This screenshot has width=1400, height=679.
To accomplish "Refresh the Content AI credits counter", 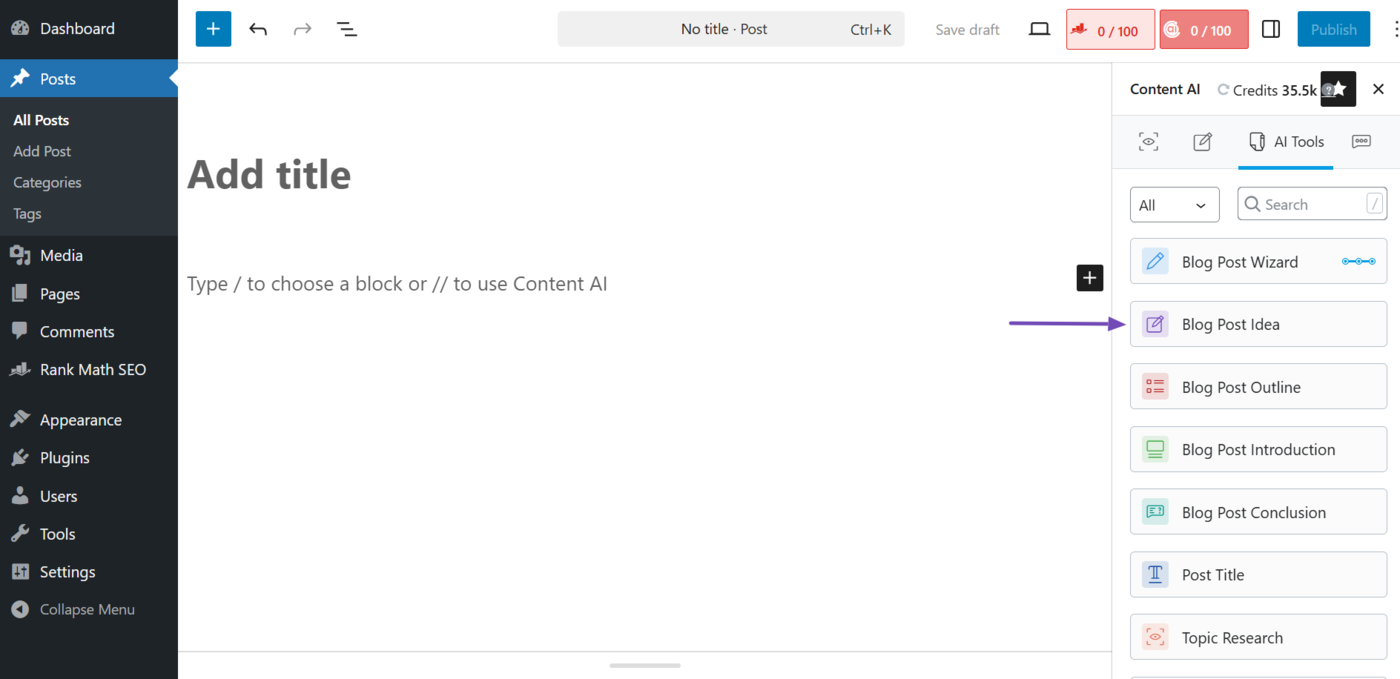I will [x=1222, y=89].
